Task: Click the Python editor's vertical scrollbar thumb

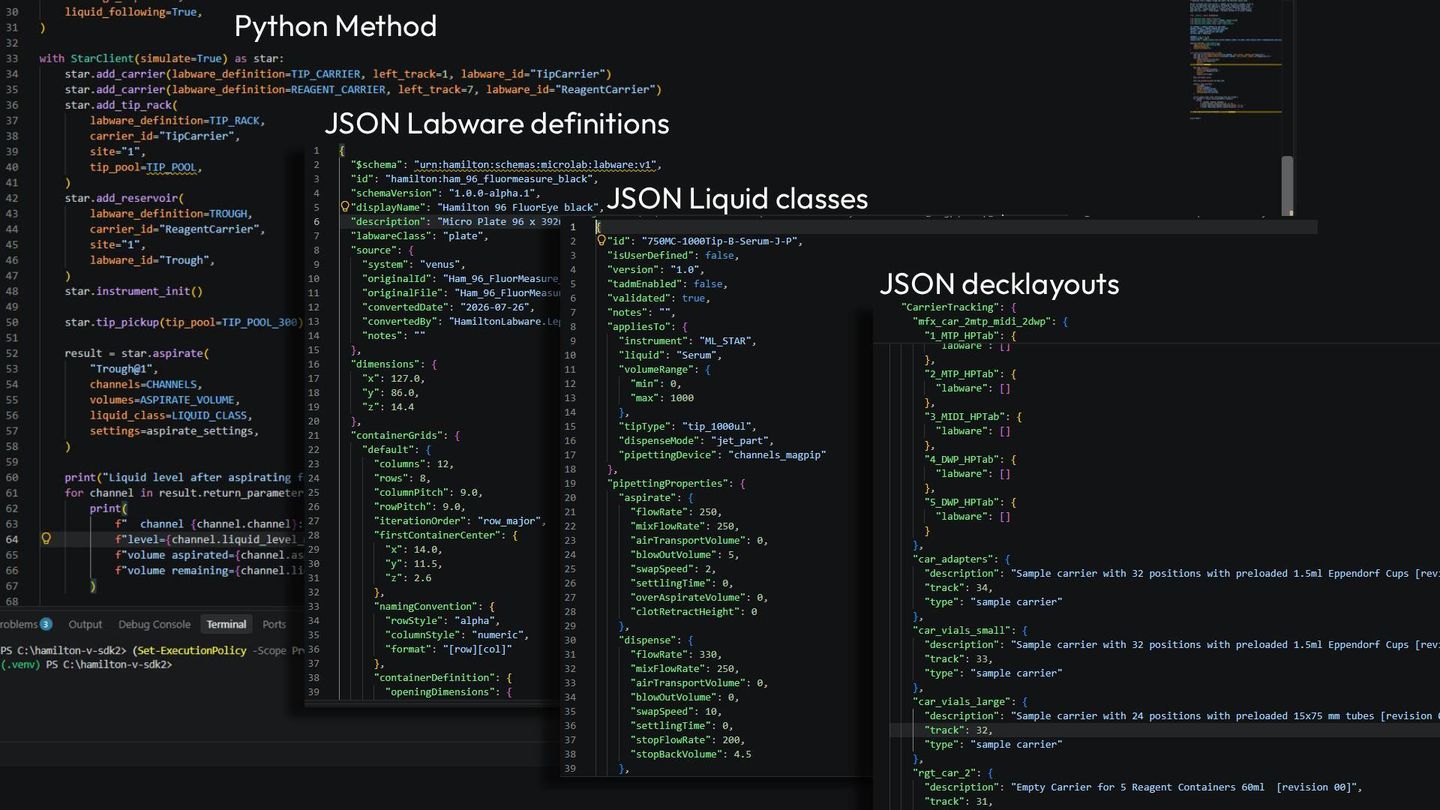Action: (1287, 185)
